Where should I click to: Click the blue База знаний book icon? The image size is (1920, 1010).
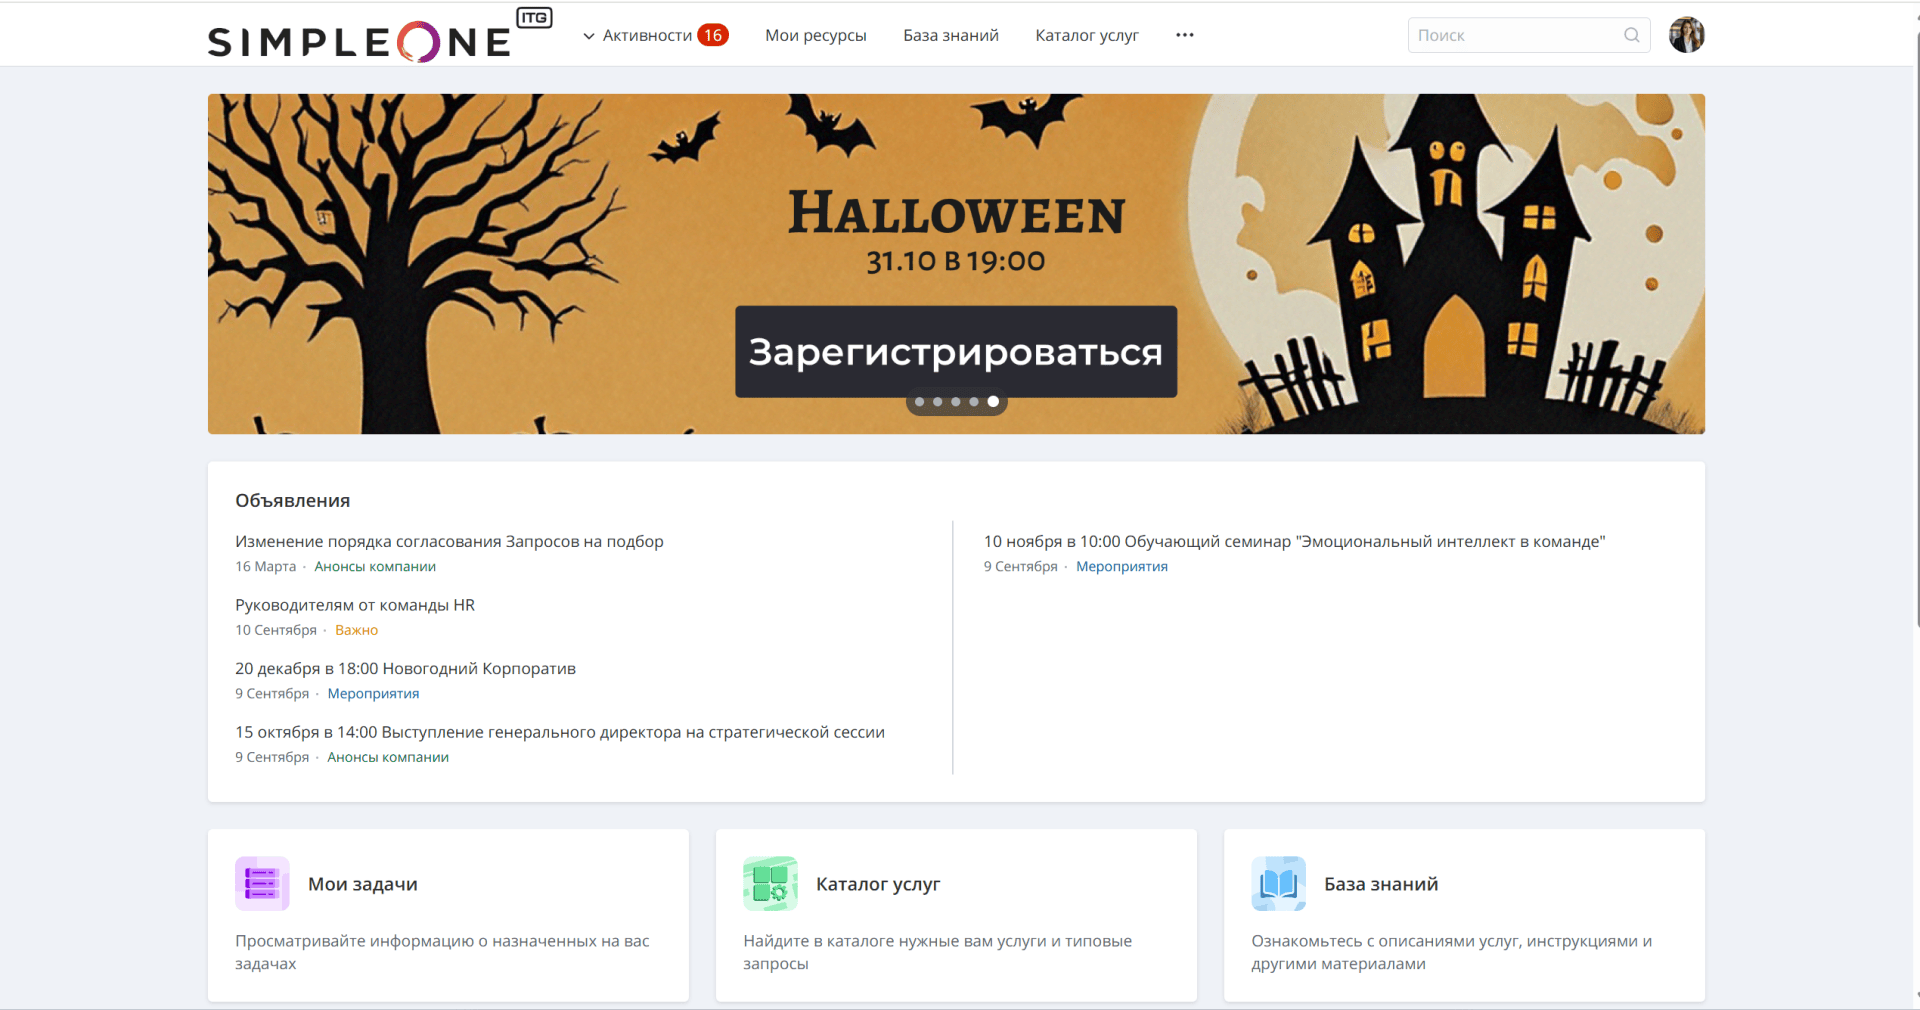pyautogui.click(x=1278, y=883)
